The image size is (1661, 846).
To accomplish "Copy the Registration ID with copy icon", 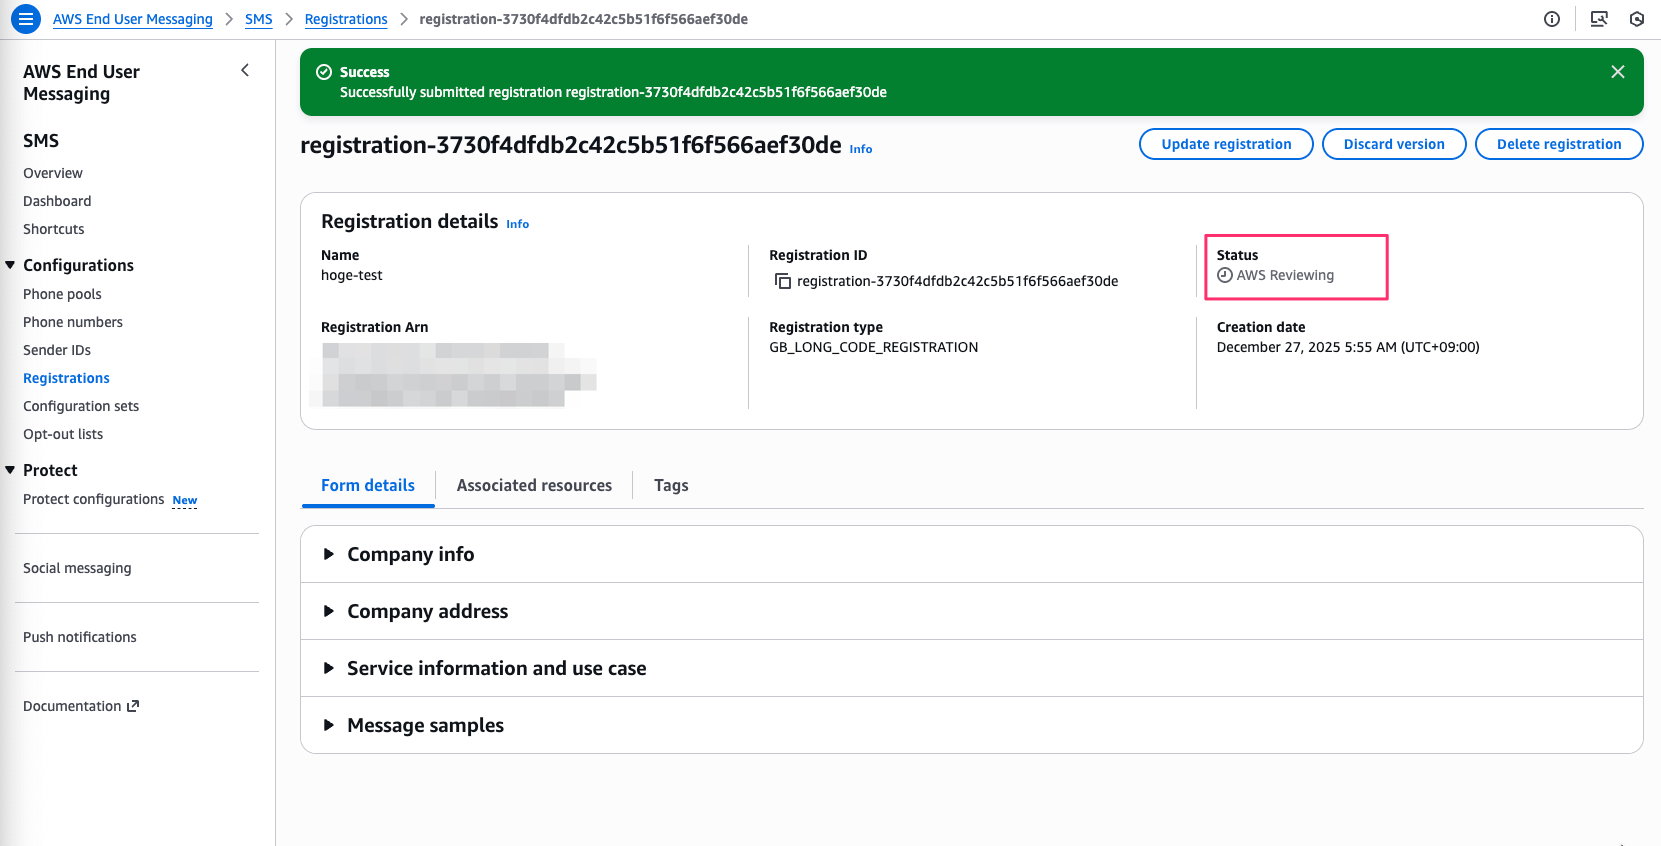I will point(783,281).
